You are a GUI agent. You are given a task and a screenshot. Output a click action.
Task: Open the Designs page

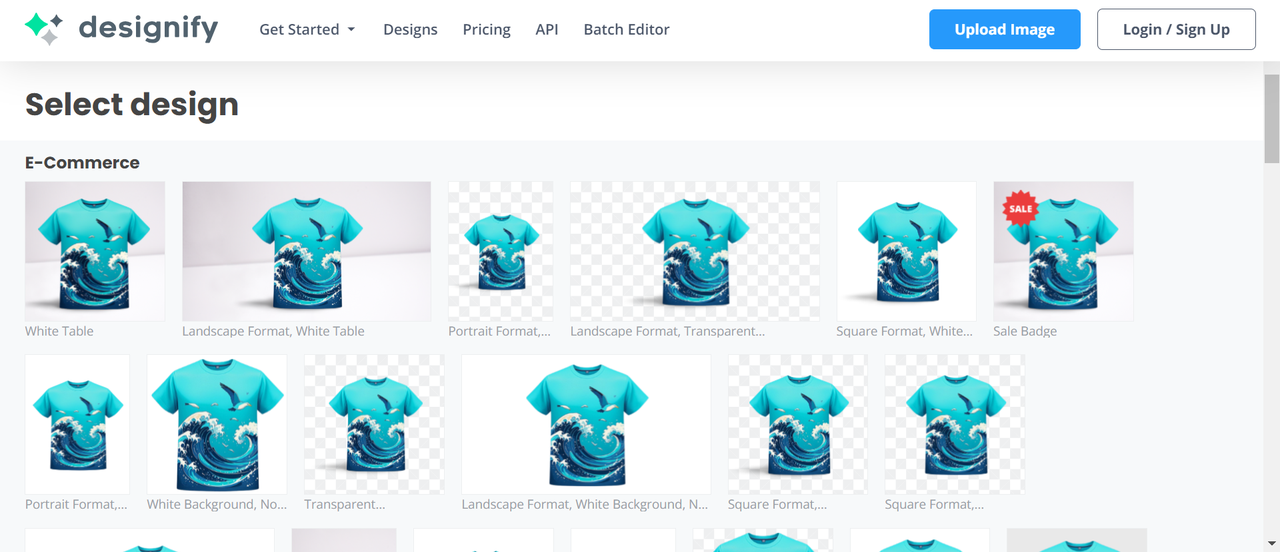410,30
